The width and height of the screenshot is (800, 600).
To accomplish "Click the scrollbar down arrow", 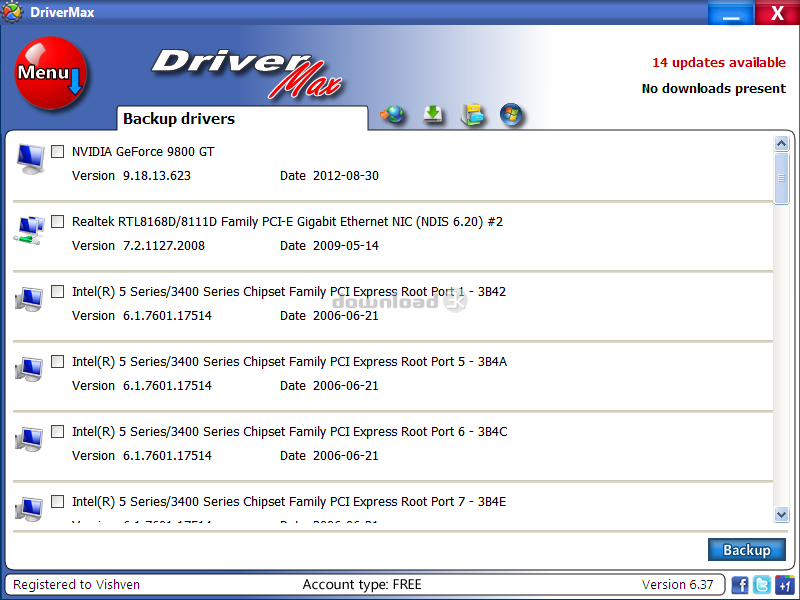I will tap(781, 514).
